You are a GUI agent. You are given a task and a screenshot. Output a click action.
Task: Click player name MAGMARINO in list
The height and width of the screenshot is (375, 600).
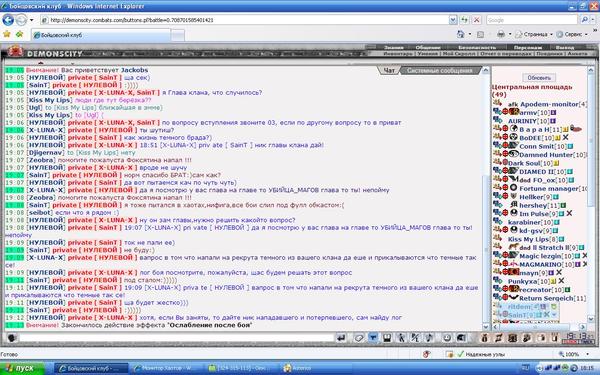point(540,264)
